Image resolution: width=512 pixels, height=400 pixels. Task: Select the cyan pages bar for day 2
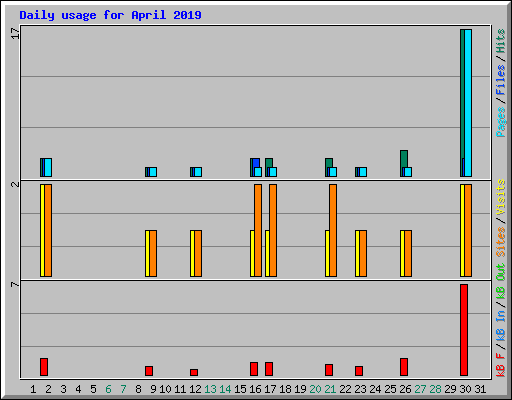click(x=48, y=168)
